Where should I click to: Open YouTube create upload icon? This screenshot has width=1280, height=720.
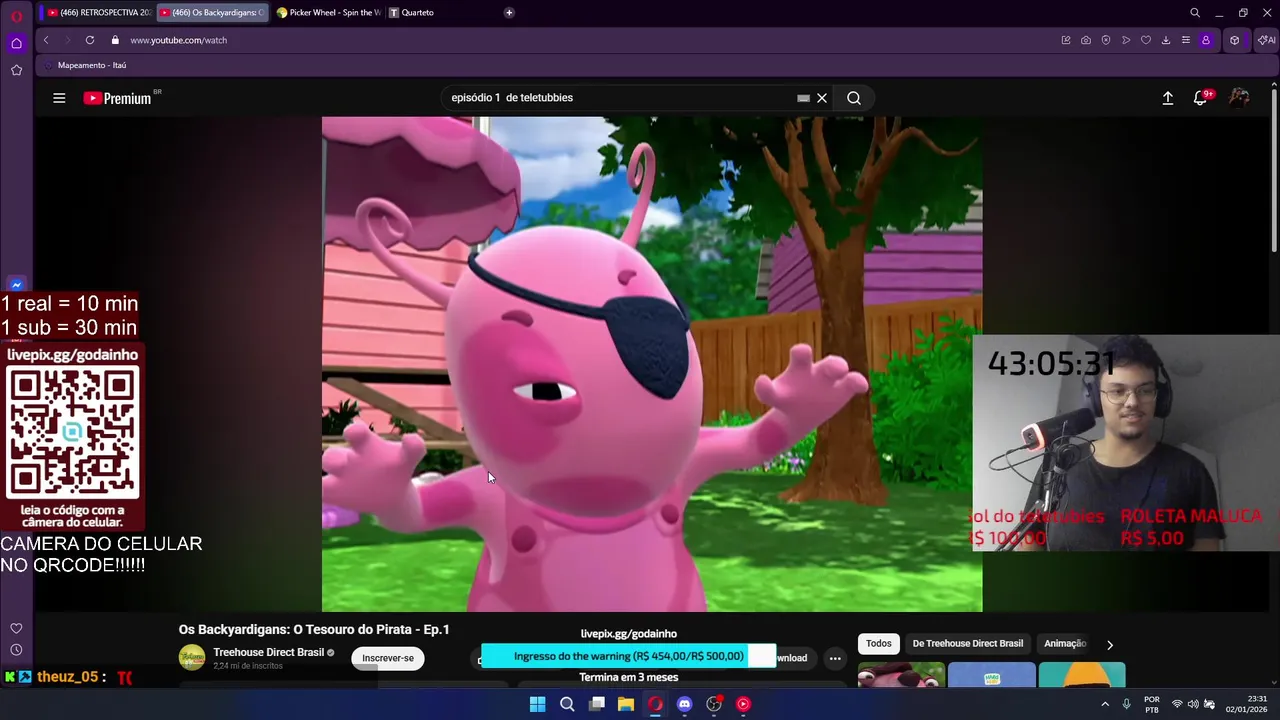(x=1167, y=98)
